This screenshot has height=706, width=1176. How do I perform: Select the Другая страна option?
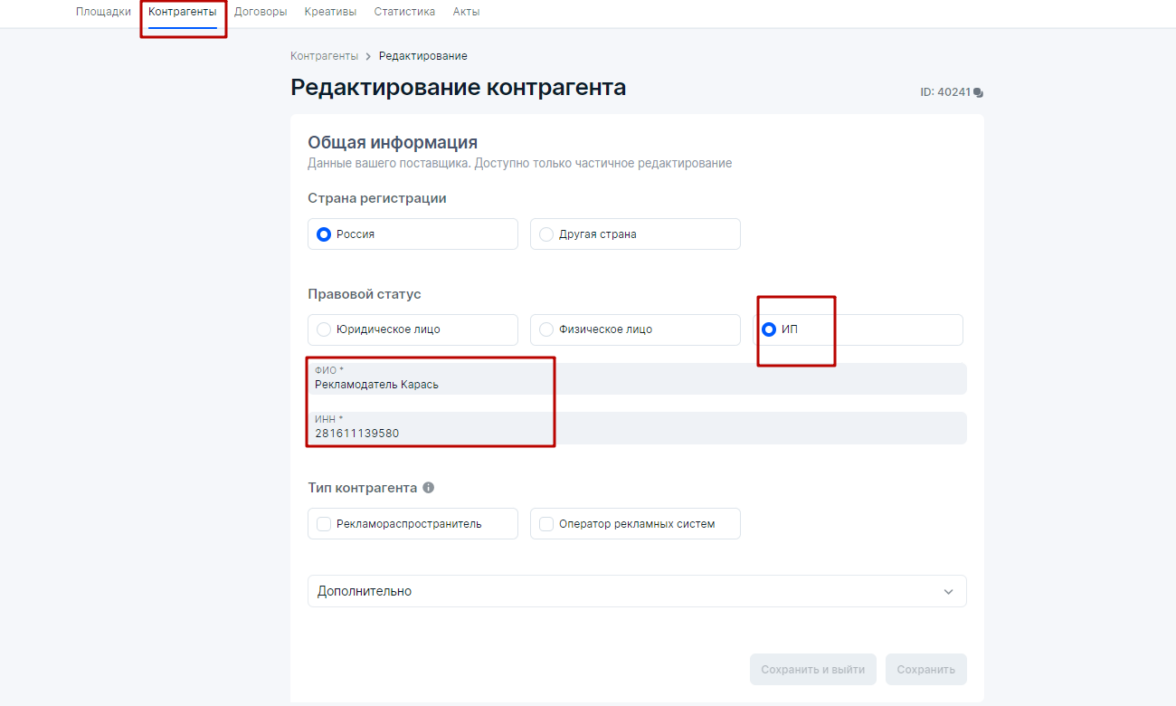[546, 234]
